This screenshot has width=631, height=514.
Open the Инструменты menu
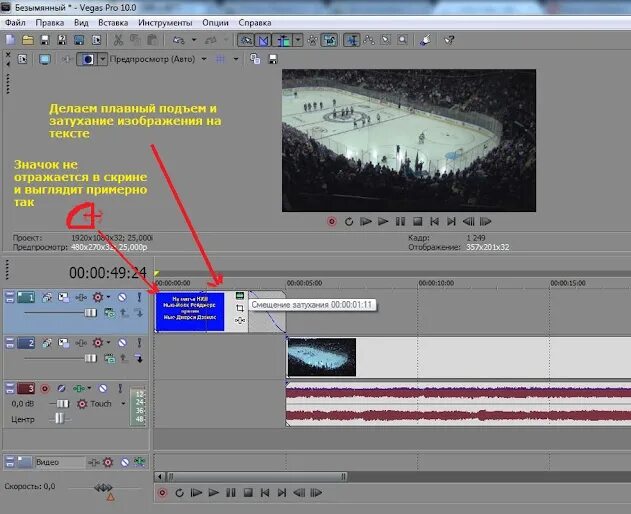click(x=165, y=23)
